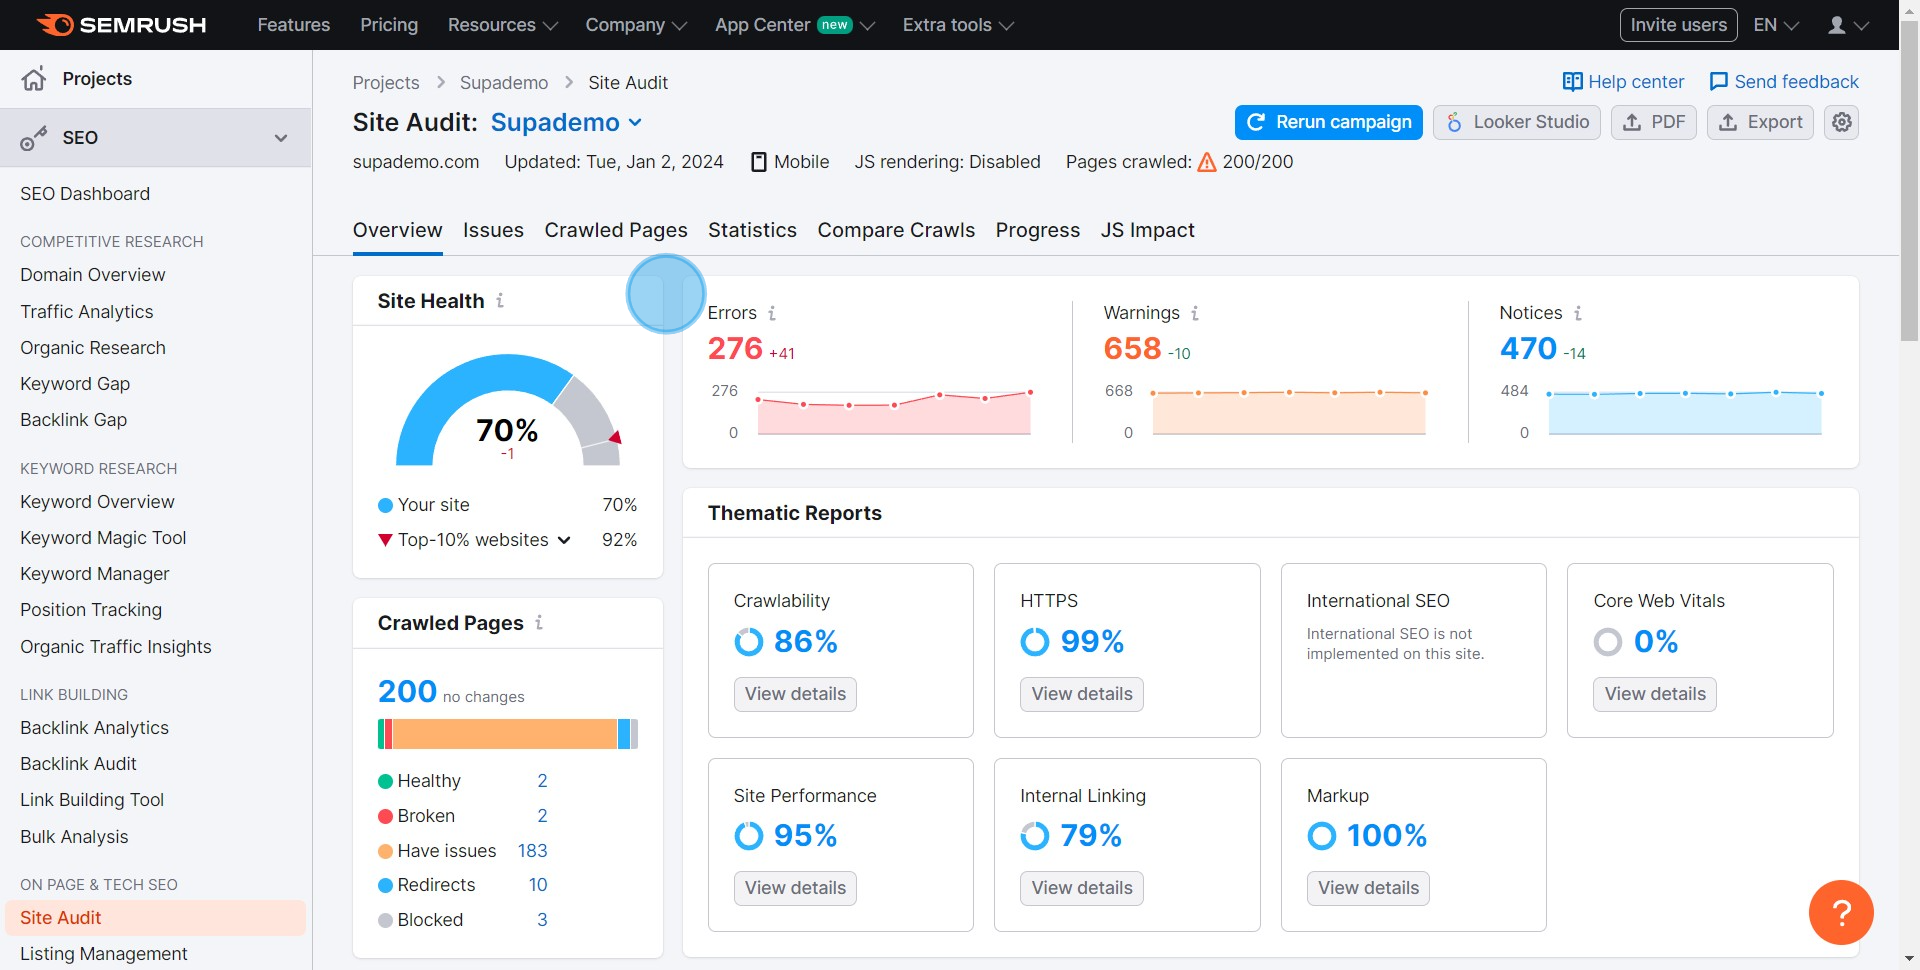Screen dimensions: 1920x970
Task: Switch to the Crawled Pages tab
Action: 616,230
